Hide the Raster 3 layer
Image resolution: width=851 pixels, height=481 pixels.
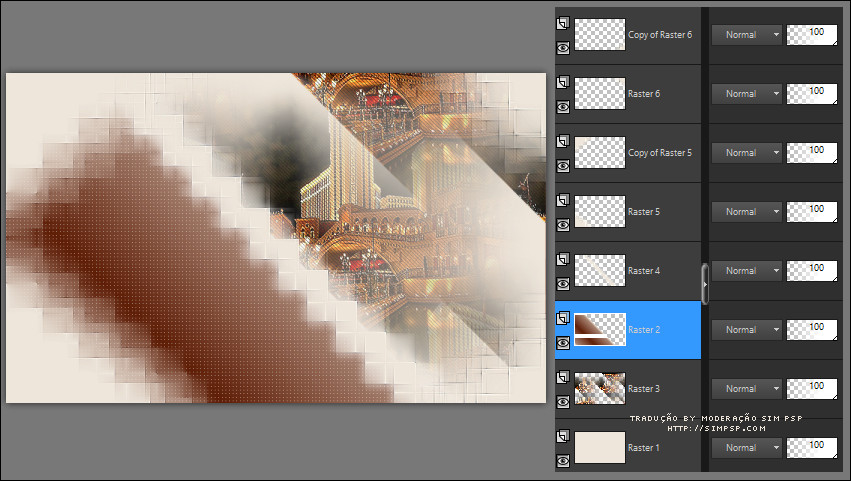tap(564, 401)
